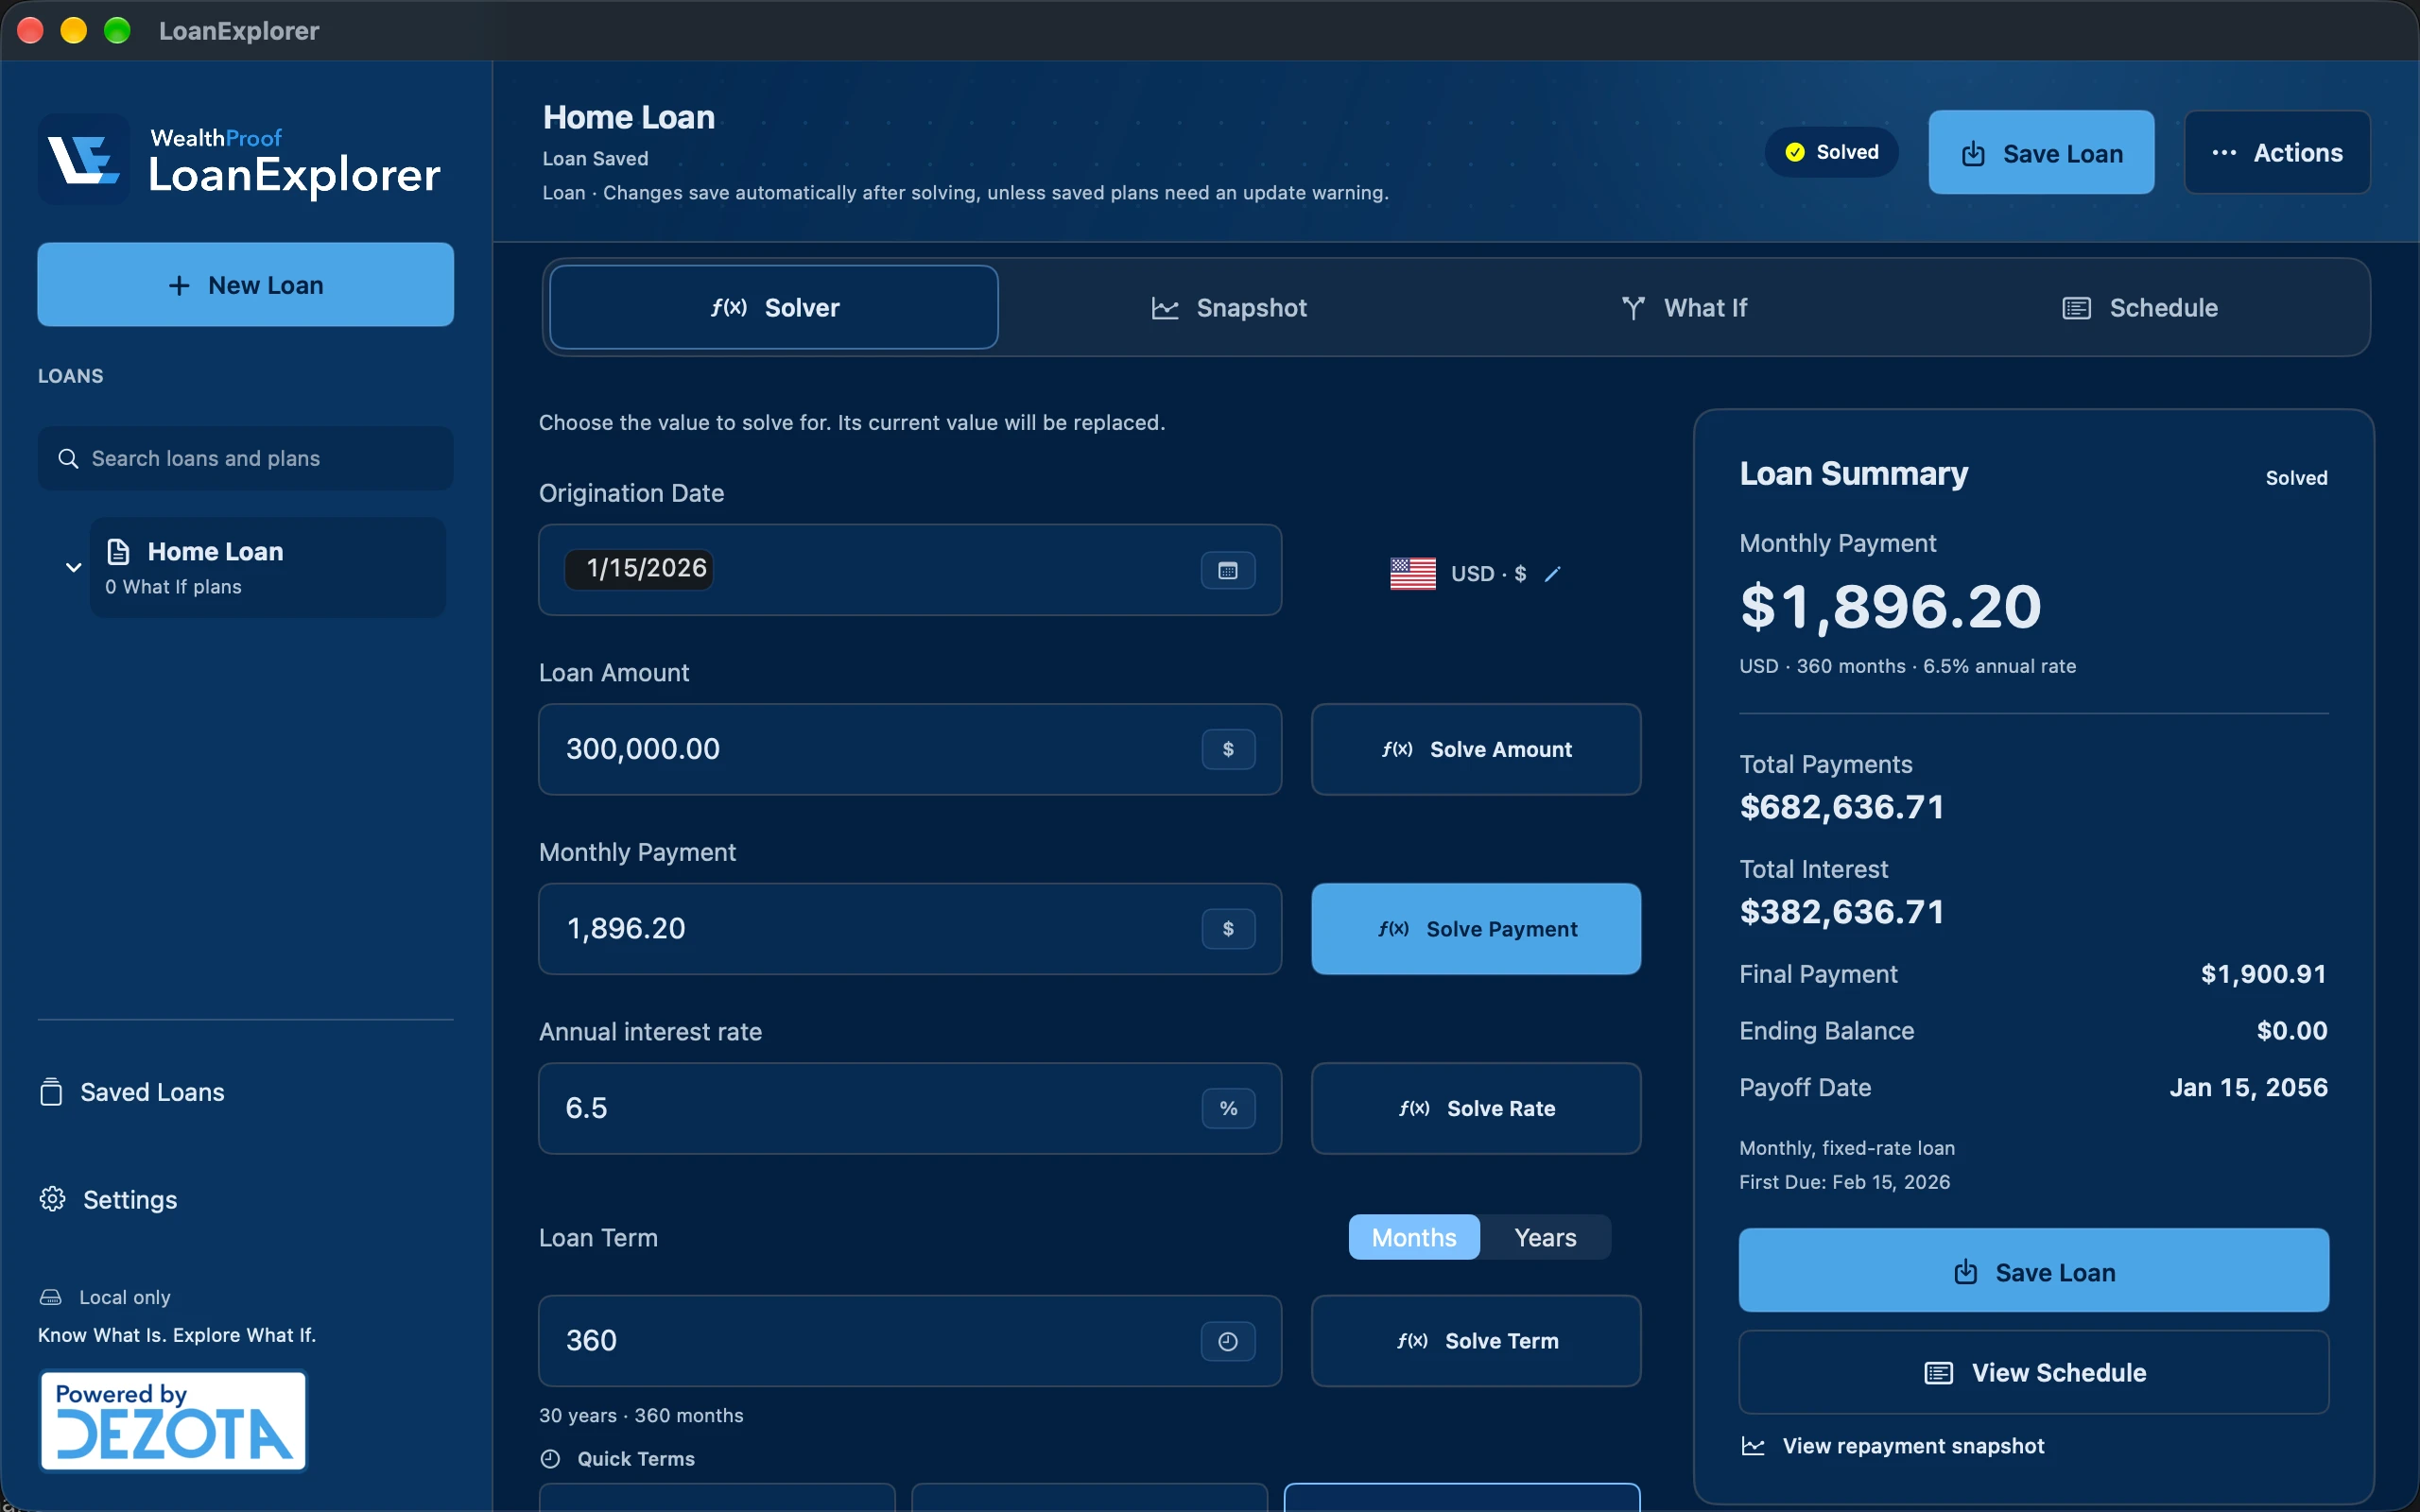The width and height of the screenshot is (2420, 1512).
Task: Click the search magnifier icon in sidebar
Action: pos(68,458)
